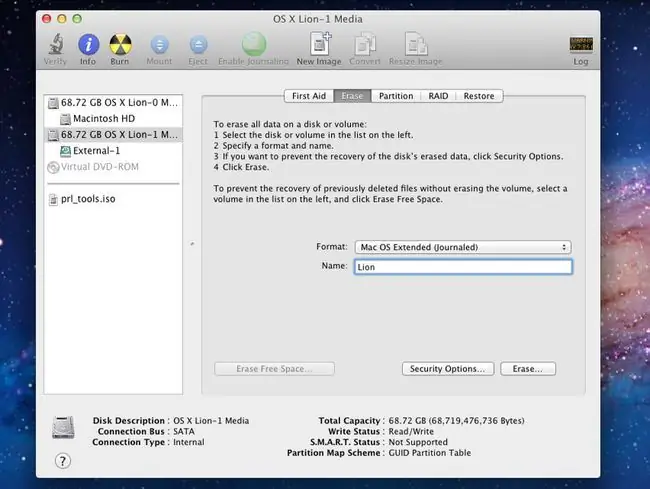Select the Macintosh HD volume

(x=113, y=119)
